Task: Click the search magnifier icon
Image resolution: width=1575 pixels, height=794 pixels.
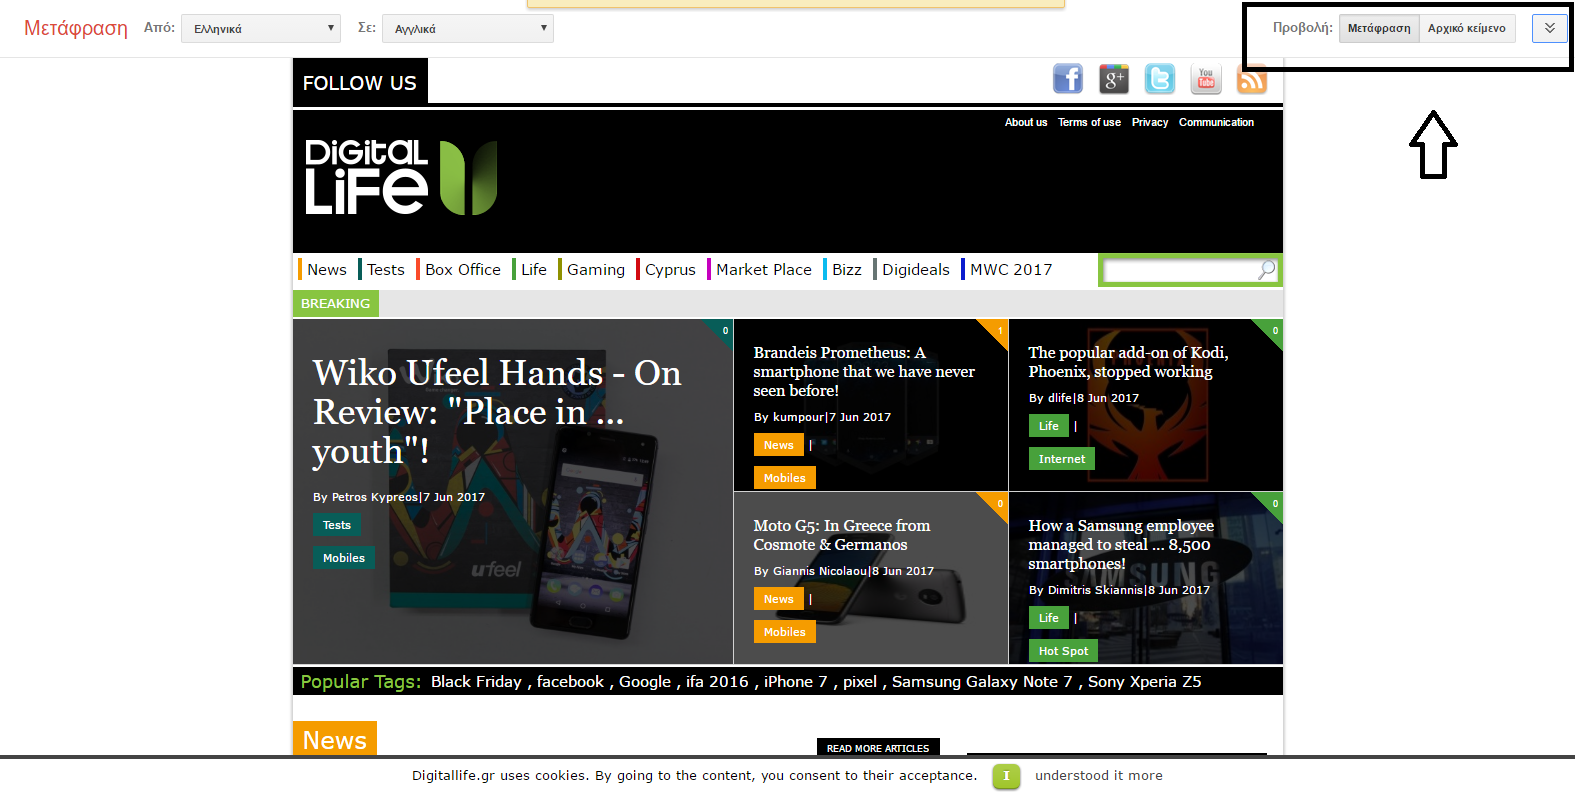Action: [x=1266, y=270]
